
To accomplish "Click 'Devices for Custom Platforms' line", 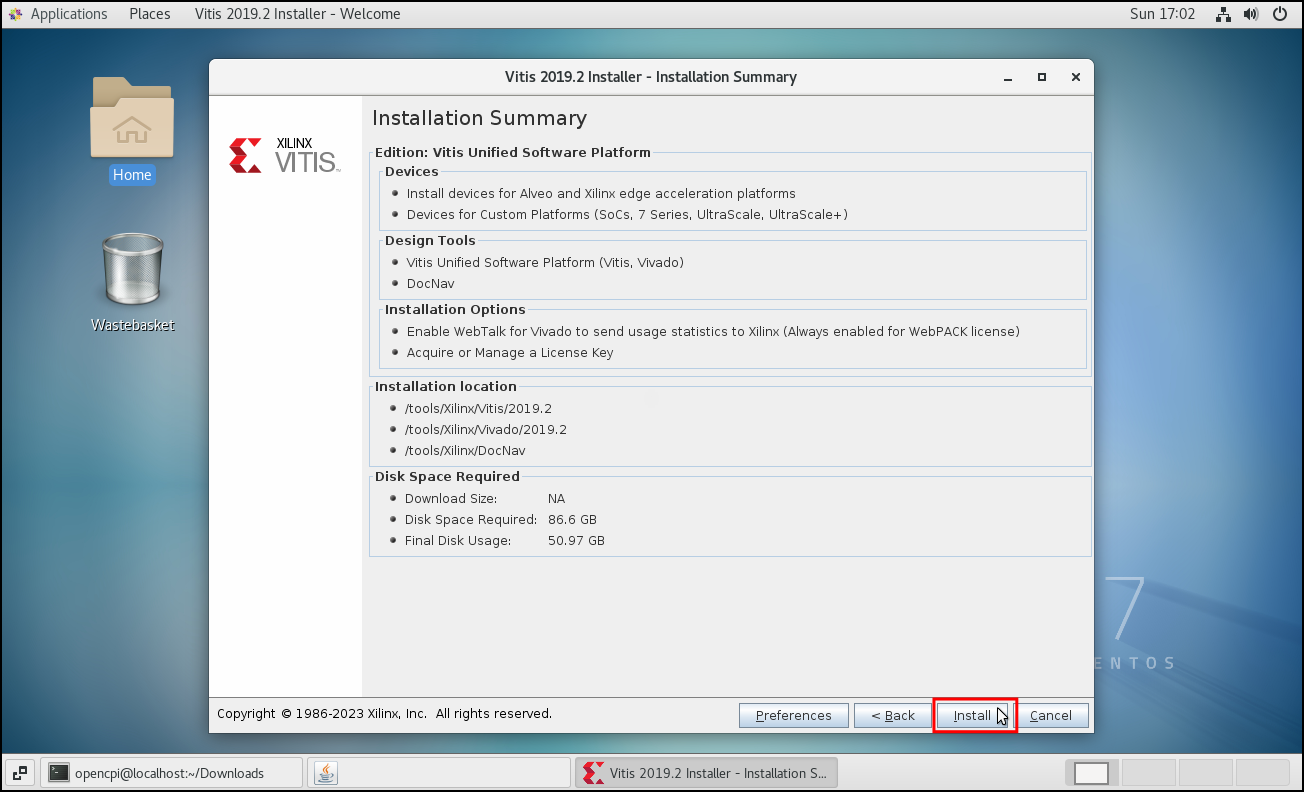I will [x=627, y=214].
